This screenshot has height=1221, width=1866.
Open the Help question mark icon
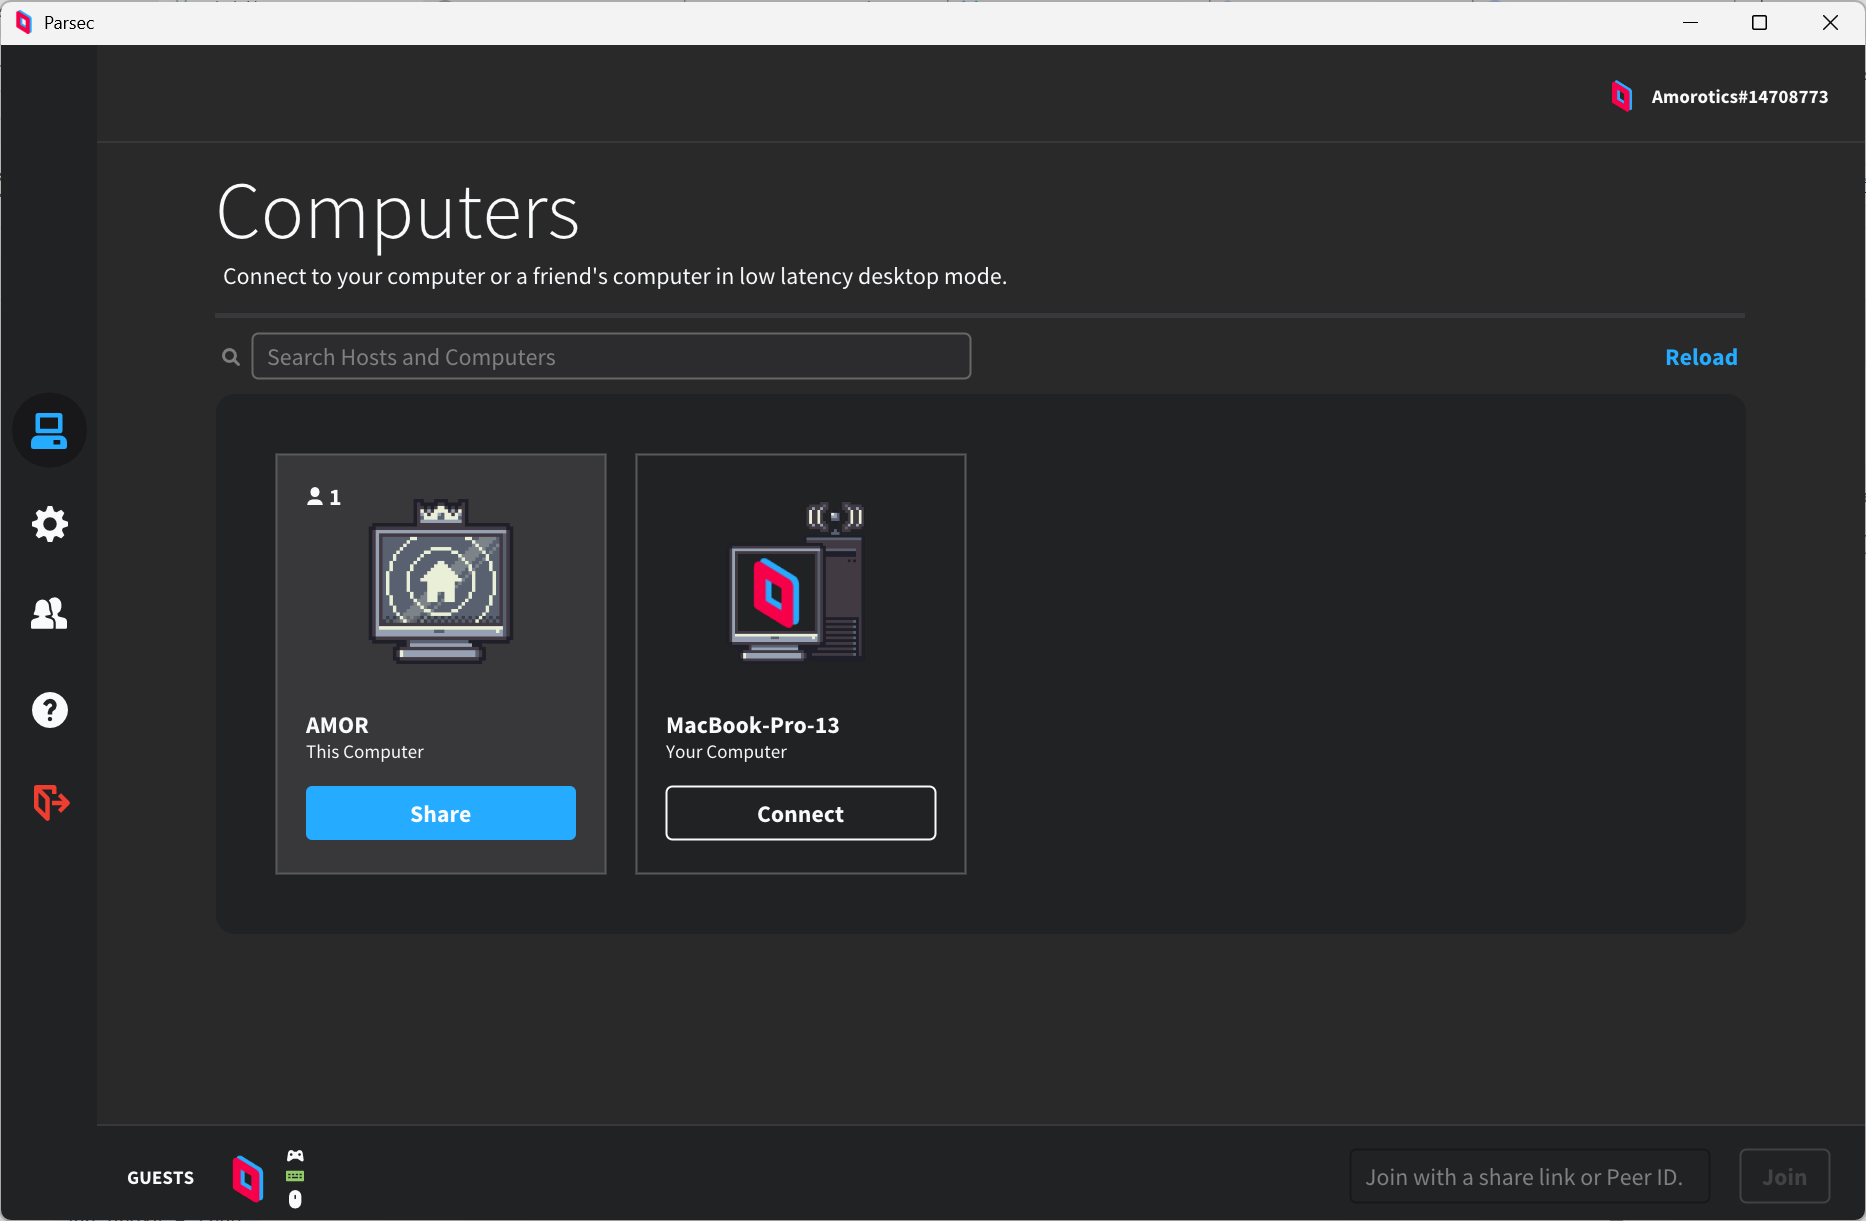point(49,710)
